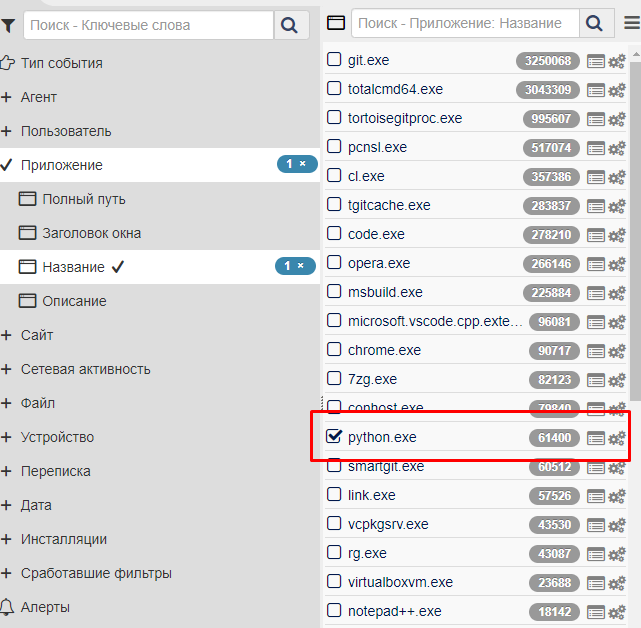Click the keyword search magnifier icon
This screenshot has width=641, height=628.
click(x=290, y=25)
